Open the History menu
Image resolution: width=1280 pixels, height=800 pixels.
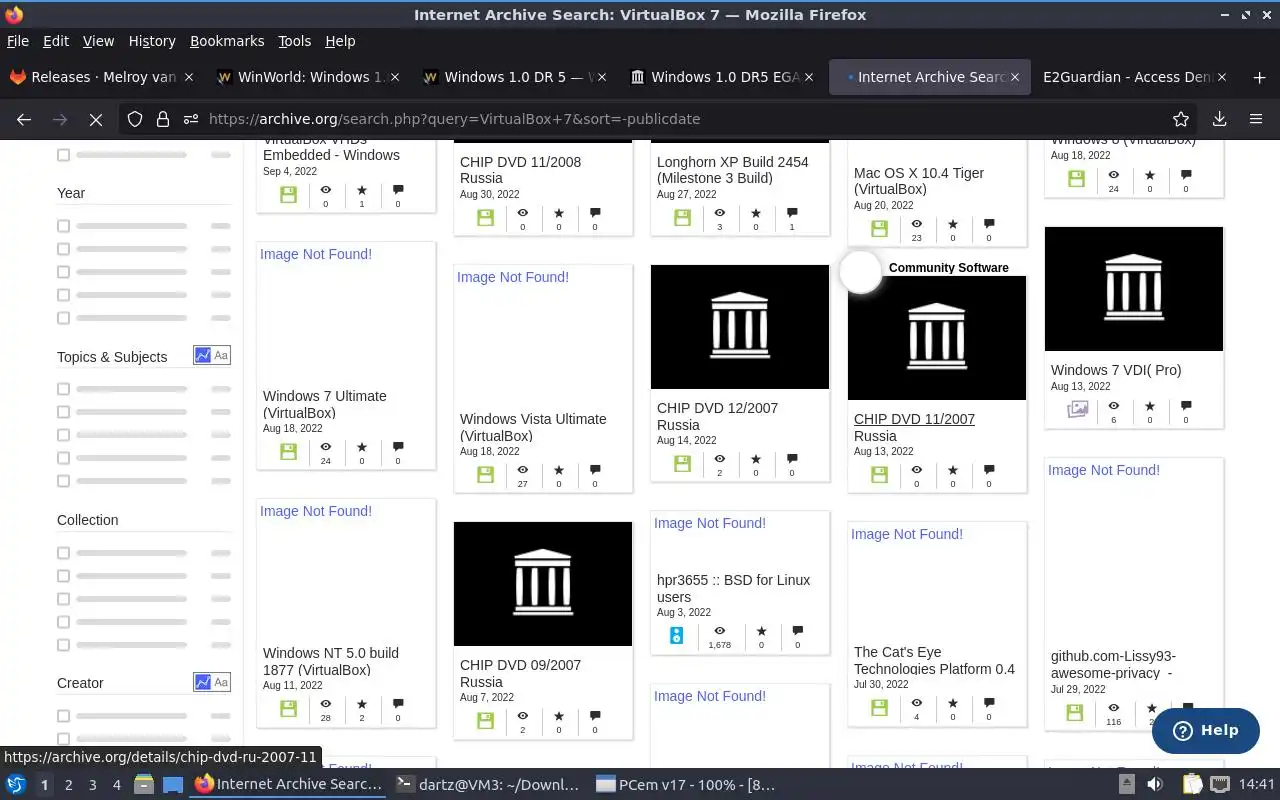[x=152, y=41]
